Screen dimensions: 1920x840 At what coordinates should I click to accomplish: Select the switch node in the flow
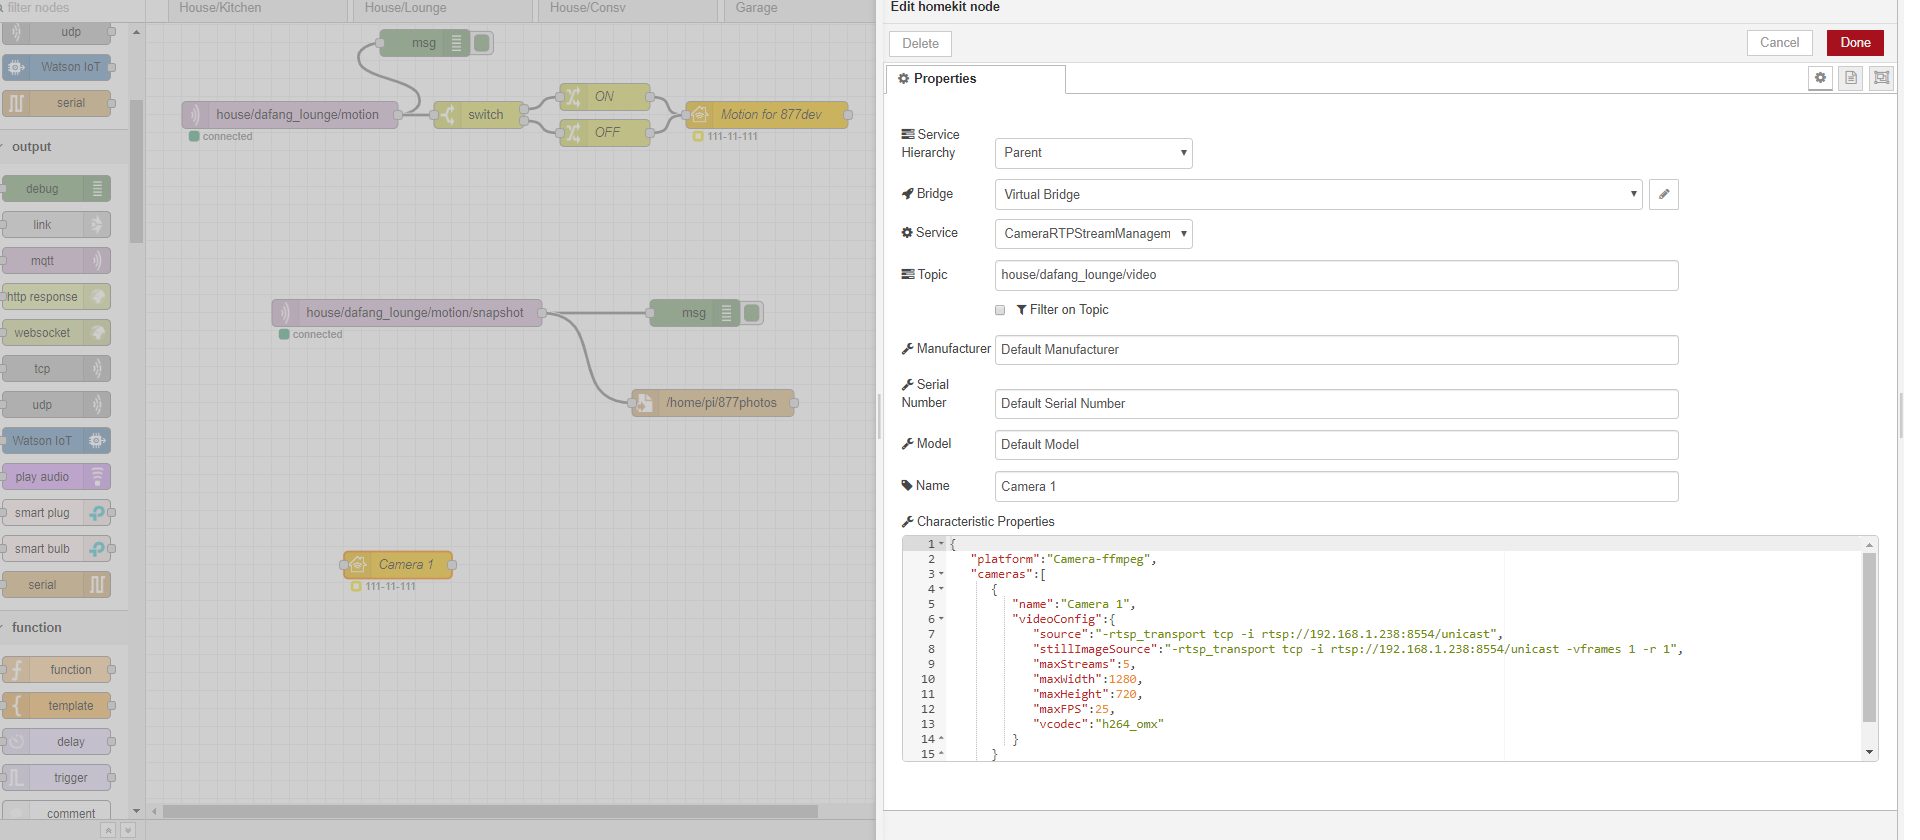coord(478,115)
